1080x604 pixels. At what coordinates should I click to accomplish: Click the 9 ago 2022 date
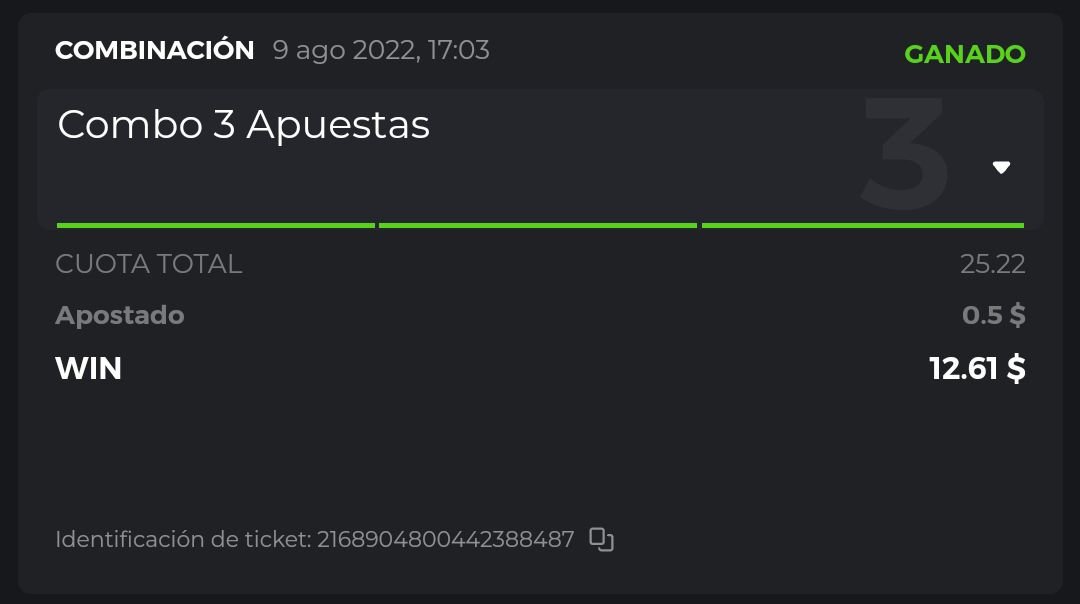[x=344, y=50]
